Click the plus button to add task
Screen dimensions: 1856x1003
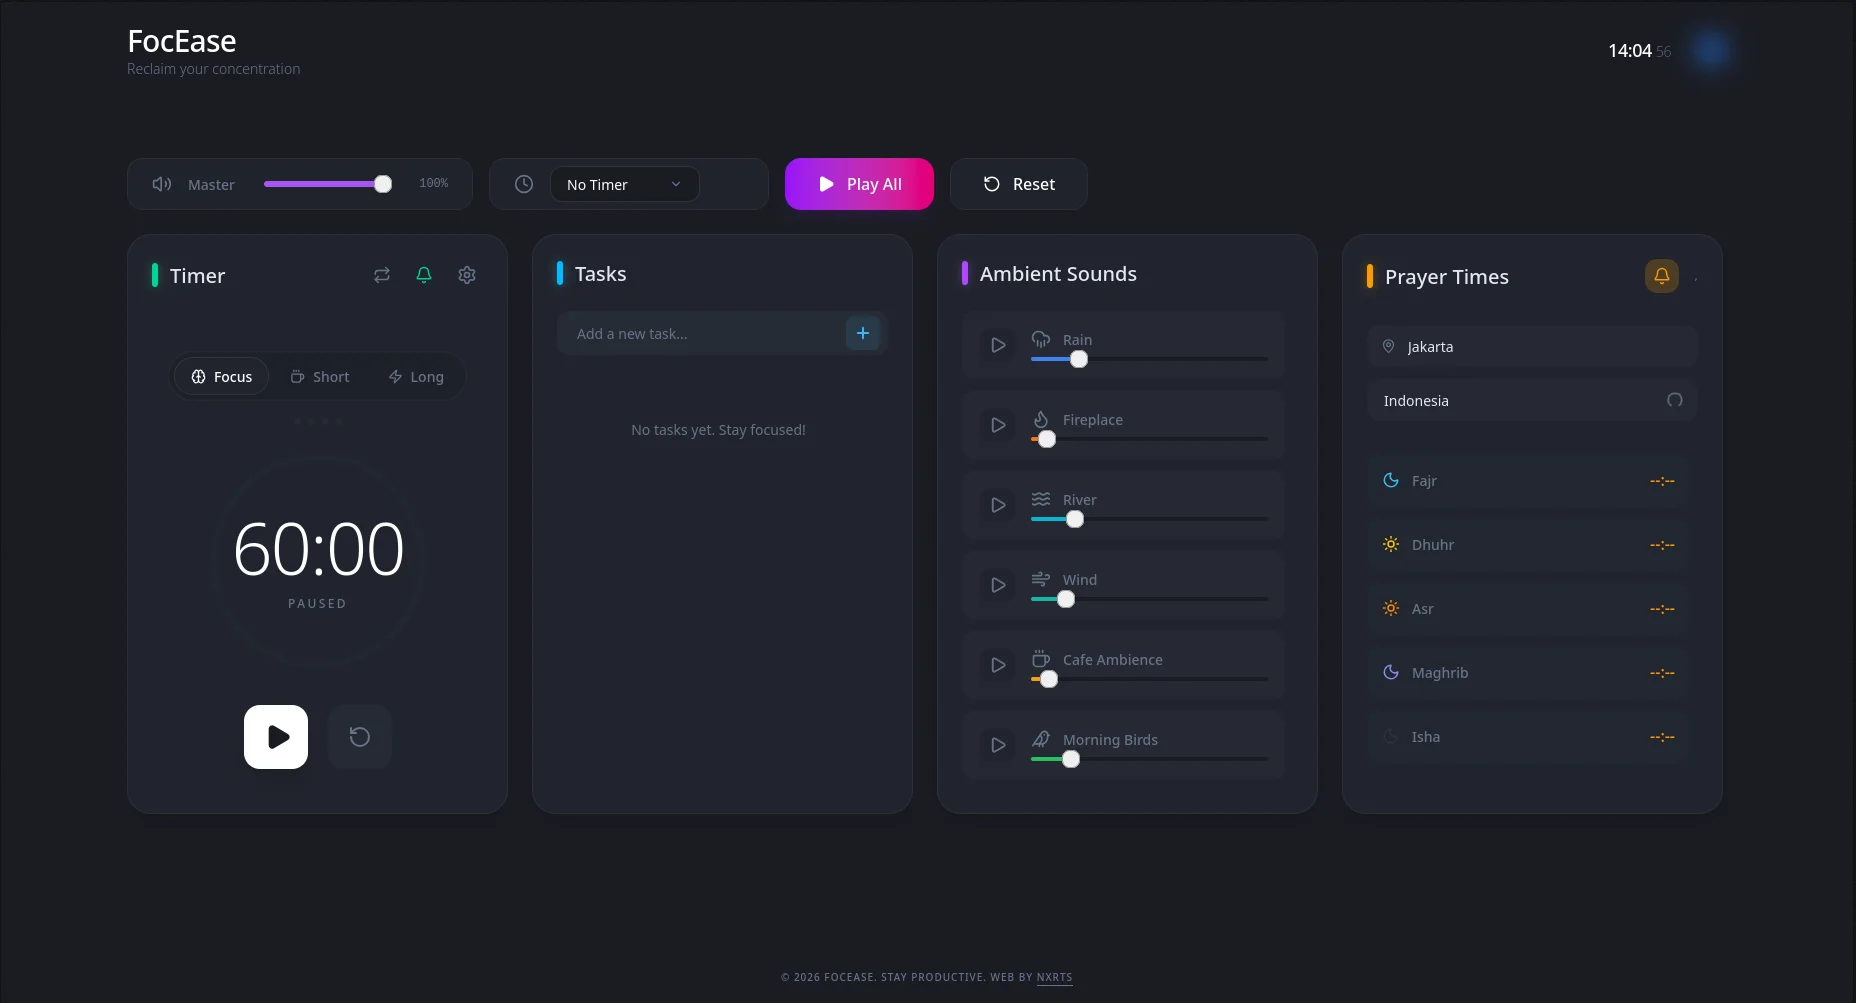click(x=863, y=333)
